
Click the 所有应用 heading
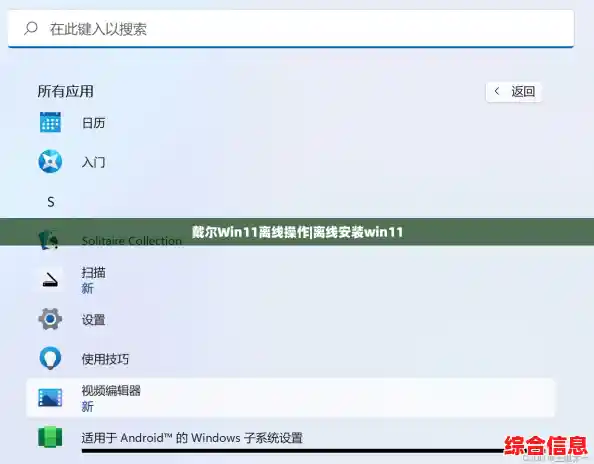coord(65,91)
